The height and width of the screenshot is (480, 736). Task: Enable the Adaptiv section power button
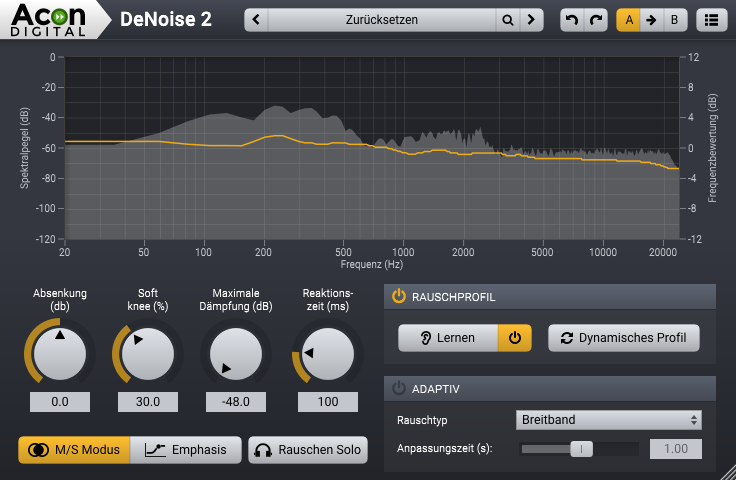click(x=398, y=388)
